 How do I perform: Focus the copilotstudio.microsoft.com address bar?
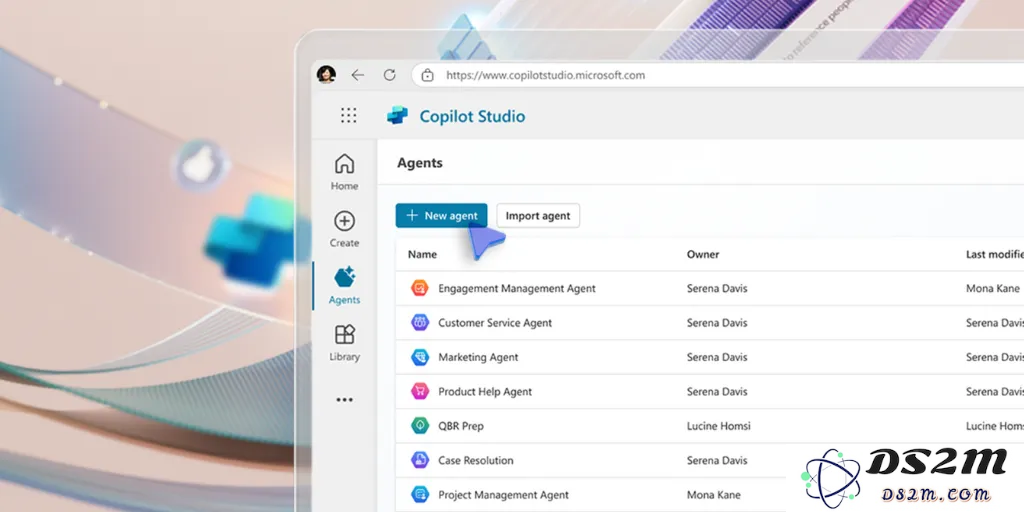pos(717,75)
